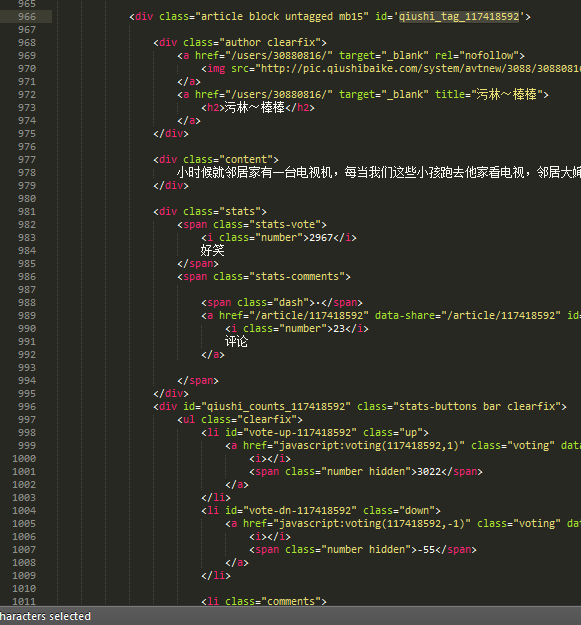Click the /users/30880816/ href on line 969
The width and height of the screenshot is (581, 625).
tap(279, 55)
